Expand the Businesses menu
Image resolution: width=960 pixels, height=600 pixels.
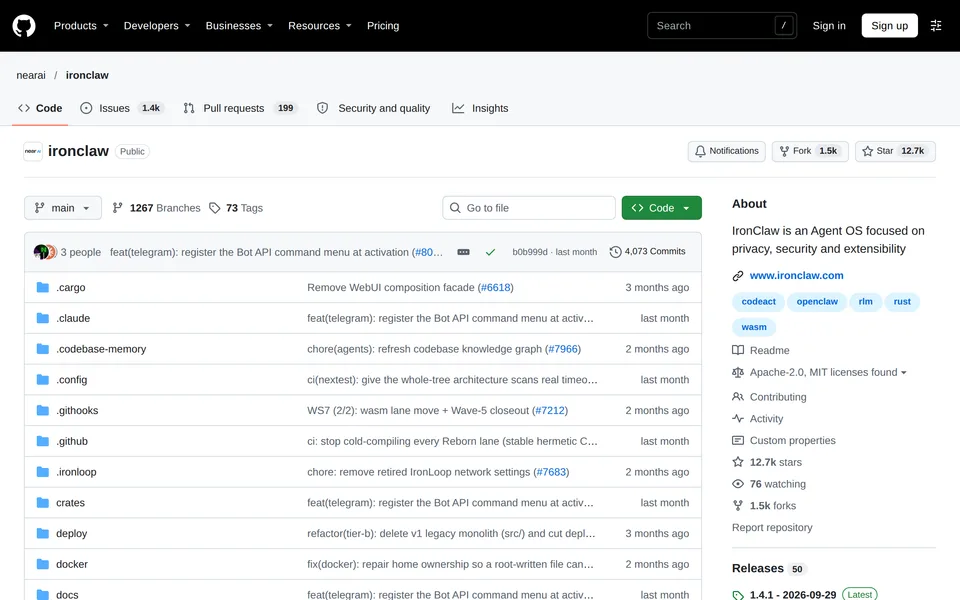(x=239, y=26)
